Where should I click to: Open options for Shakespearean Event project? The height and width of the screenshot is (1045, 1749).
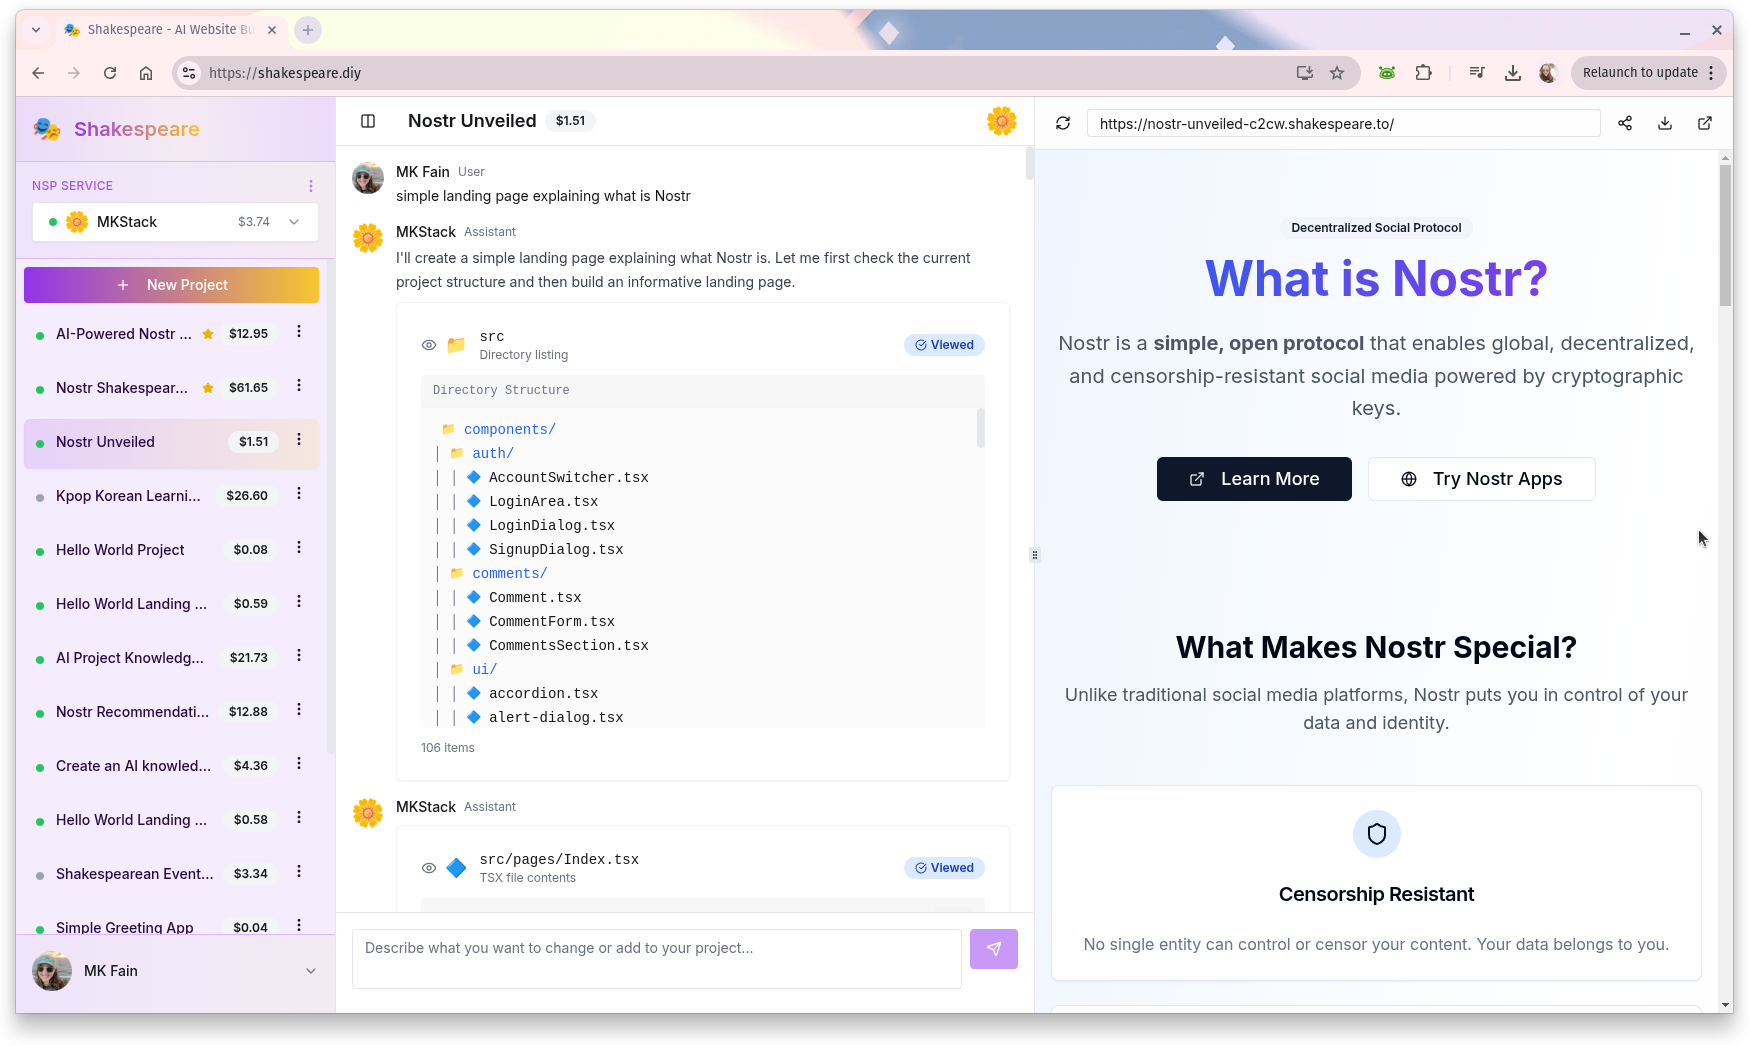299,872
